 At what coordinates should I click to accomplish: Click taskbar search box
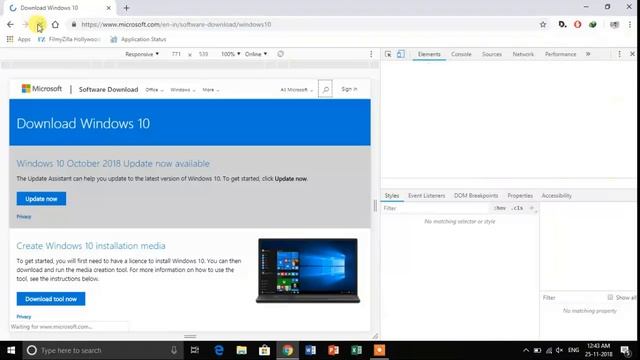pos(101,350)
